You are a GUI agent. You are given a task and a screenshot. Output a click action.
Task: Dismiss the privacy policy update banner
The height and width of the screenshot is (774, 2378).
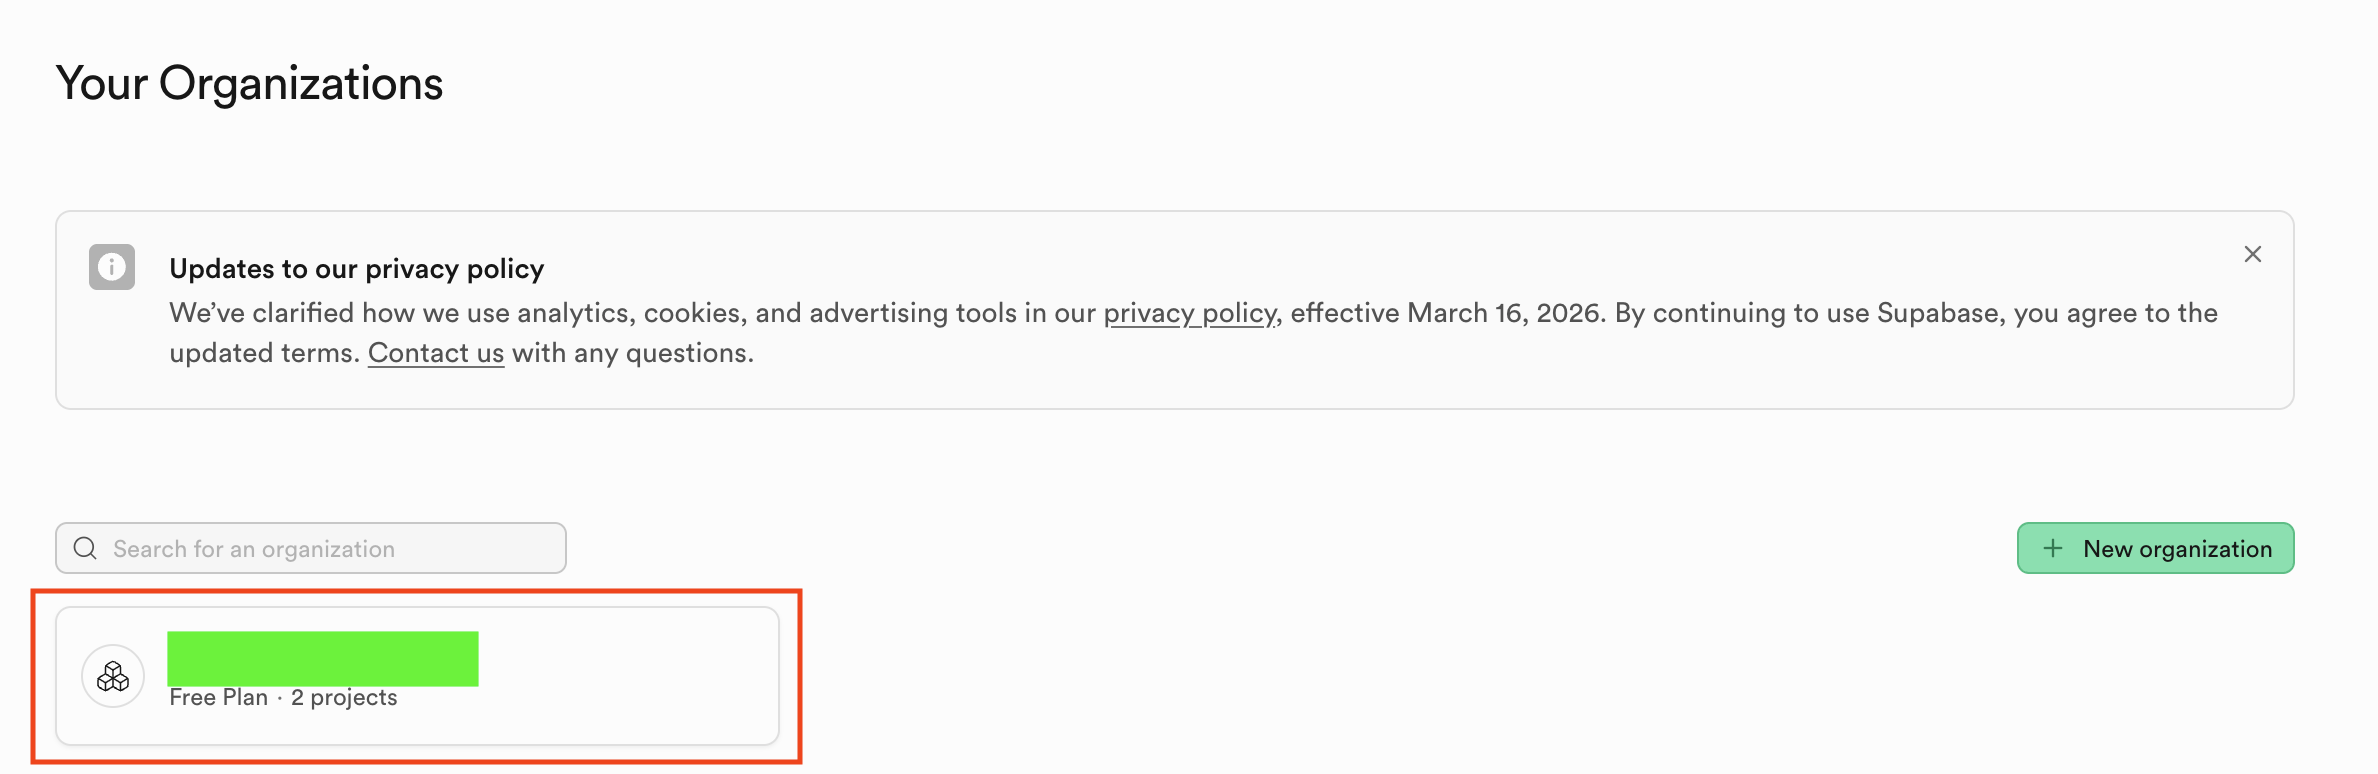(x=2252, y=254)
